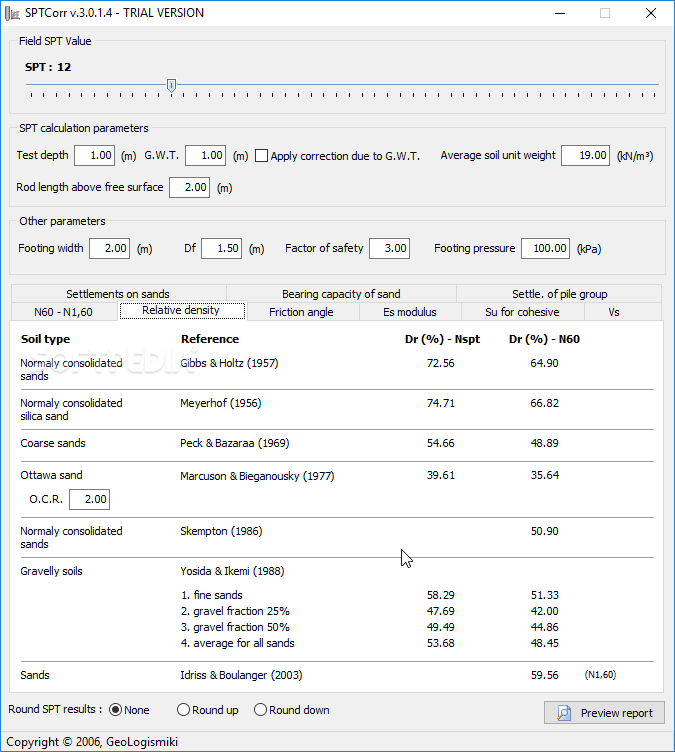
Task: Click the Skempton (1986) reference
Action: tap(221, 531)
